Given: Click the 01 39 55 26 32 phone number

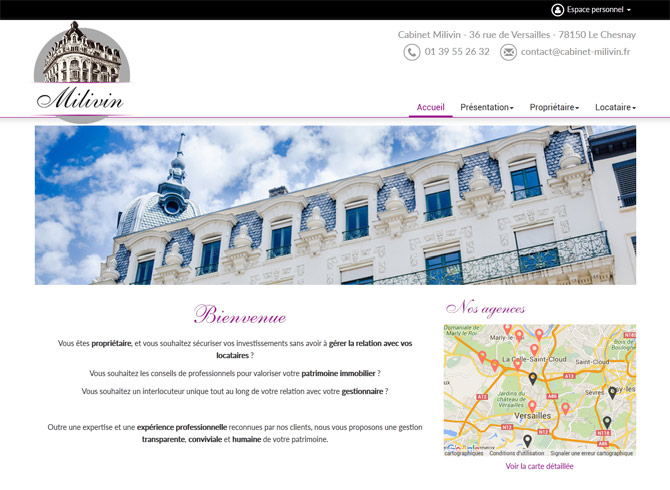Looking at the screenshot, I should pos(457,52).
